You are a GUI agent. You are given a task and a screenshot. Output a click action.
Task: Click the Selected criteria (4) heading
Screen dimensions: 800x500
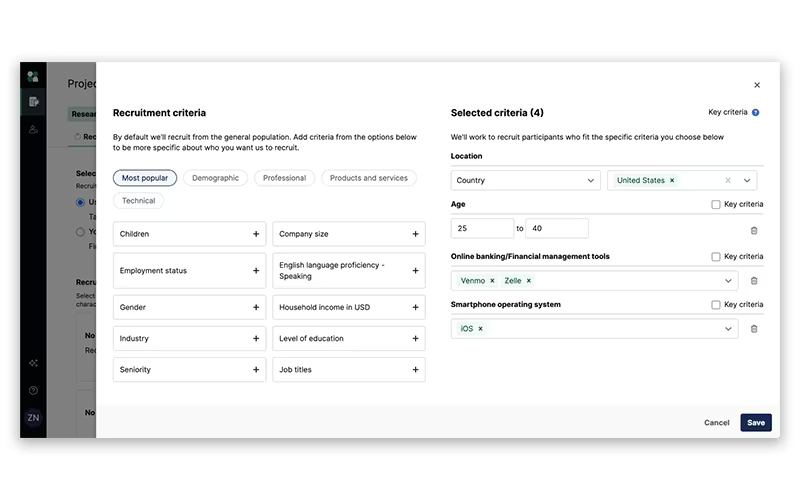click(497, 113)
